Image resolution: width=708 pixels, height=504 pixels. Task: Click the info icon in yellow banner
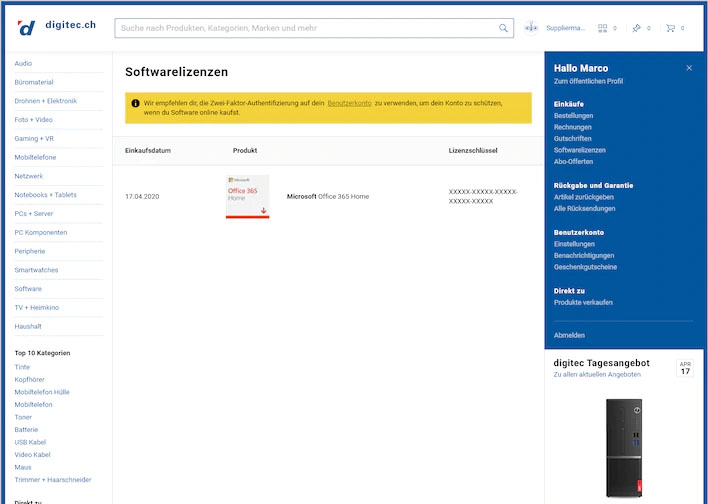(x=135, y=103)
